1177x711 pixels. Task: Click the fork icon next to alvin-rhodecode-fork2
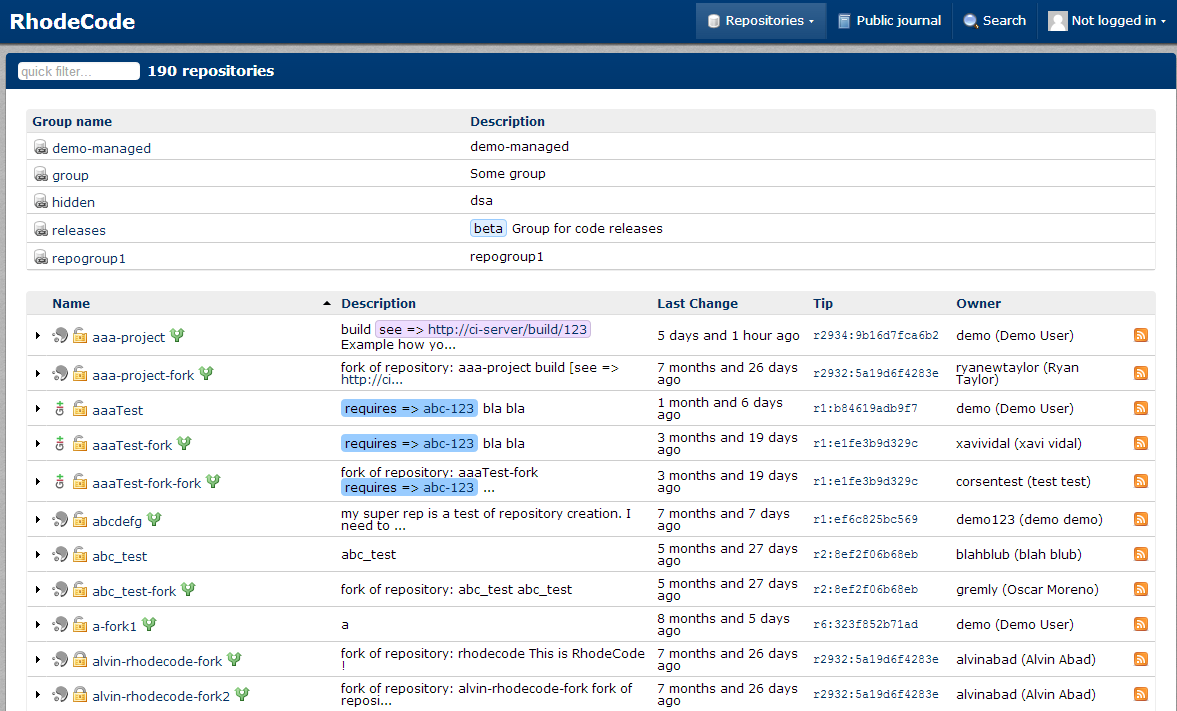[242, 694]
